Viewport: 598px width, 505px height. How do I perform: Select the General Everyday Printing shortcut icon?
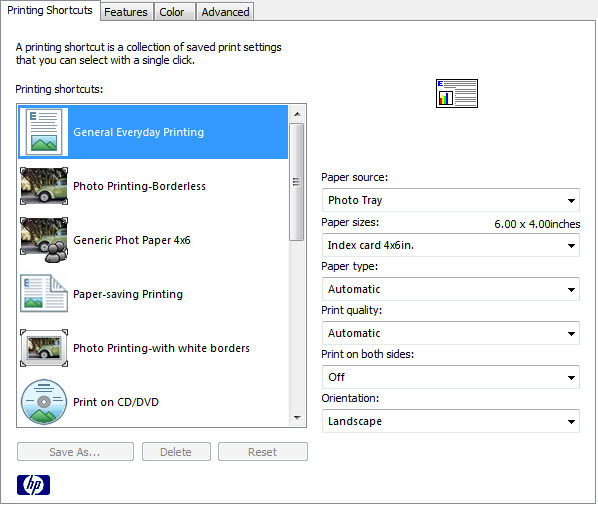(44, 132)
